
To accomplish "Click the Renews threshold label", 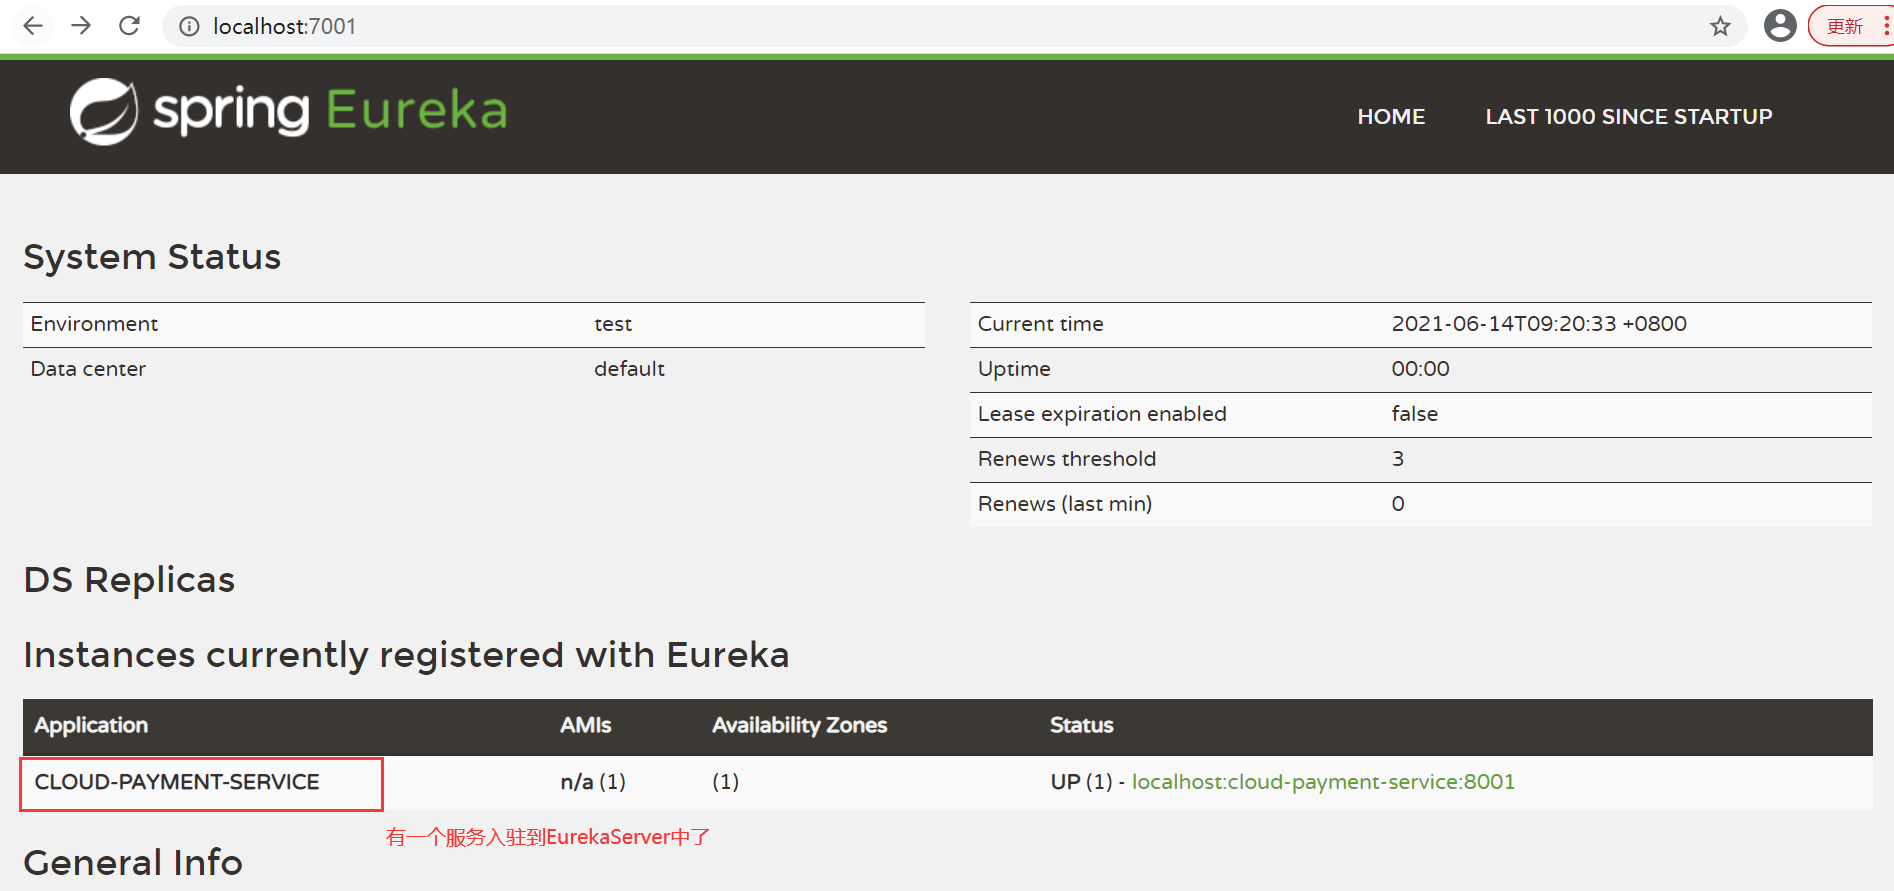I will (1067, 459).
